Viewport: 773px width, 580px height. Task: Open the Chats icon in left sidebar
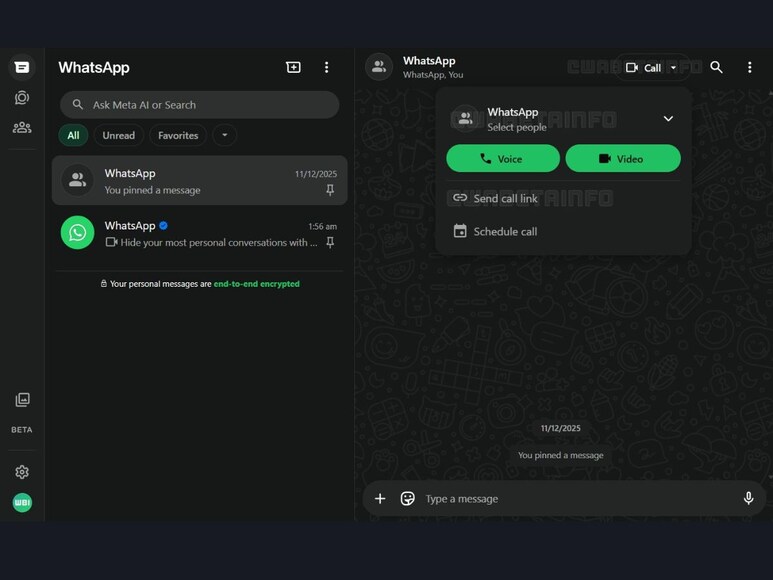(22, 67)
